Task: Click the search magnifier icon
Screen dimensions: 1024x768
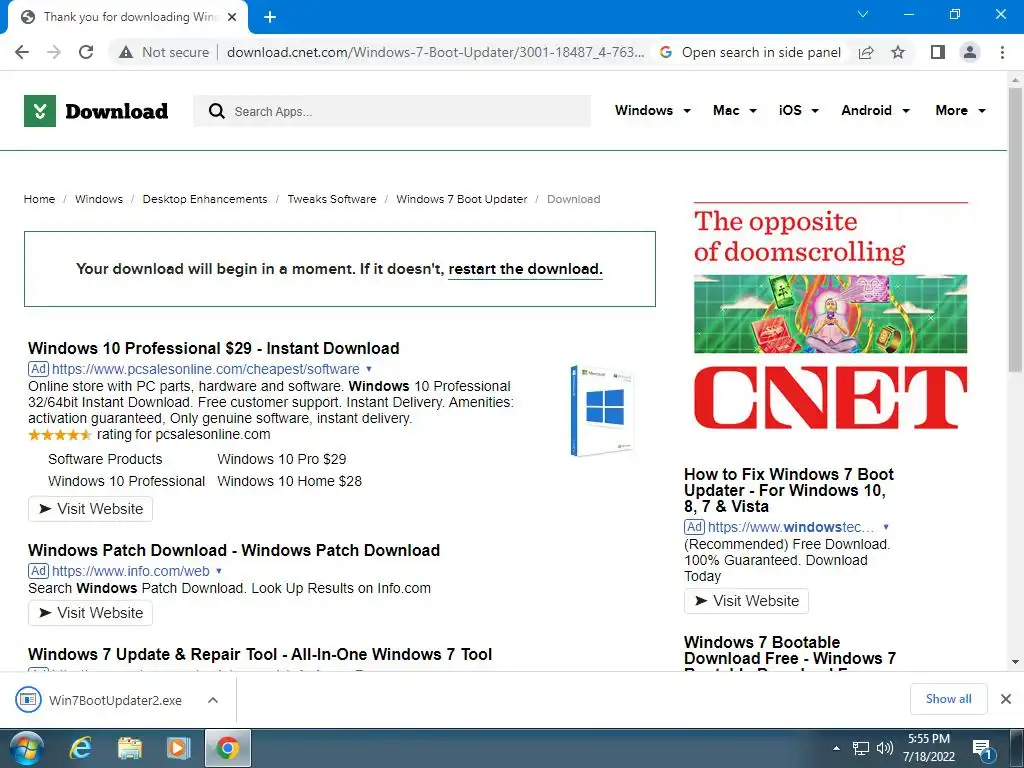Action: pyautogui.click(x=216, y=111)
